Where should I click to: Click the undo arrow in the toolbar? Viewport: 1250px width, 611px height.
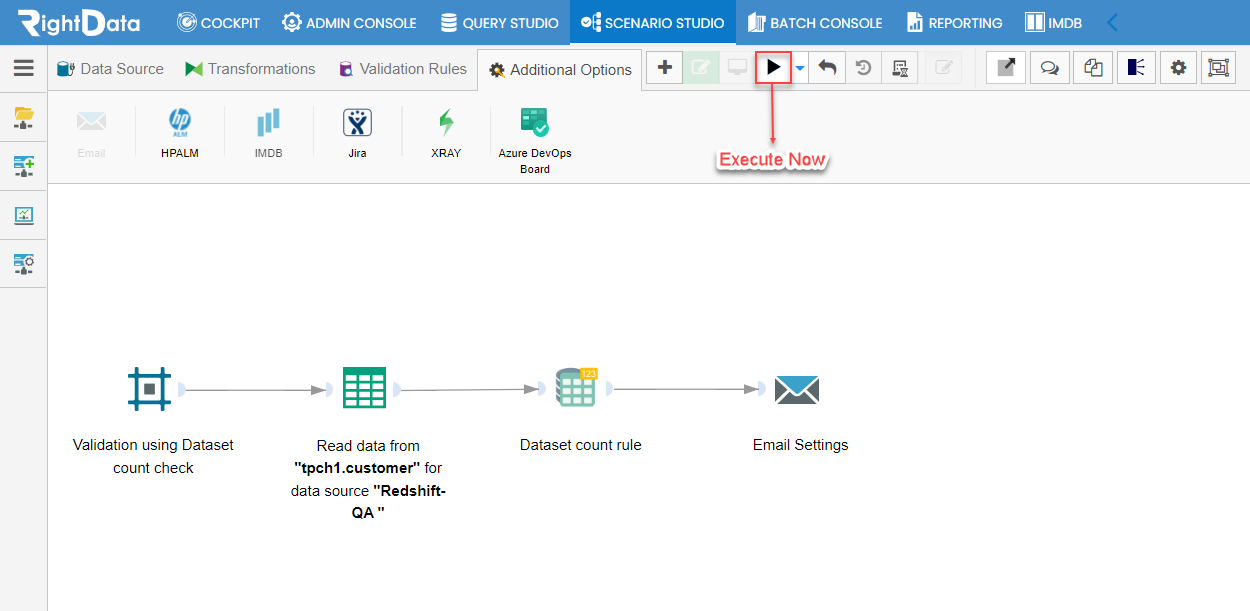[x=828, y=67]
